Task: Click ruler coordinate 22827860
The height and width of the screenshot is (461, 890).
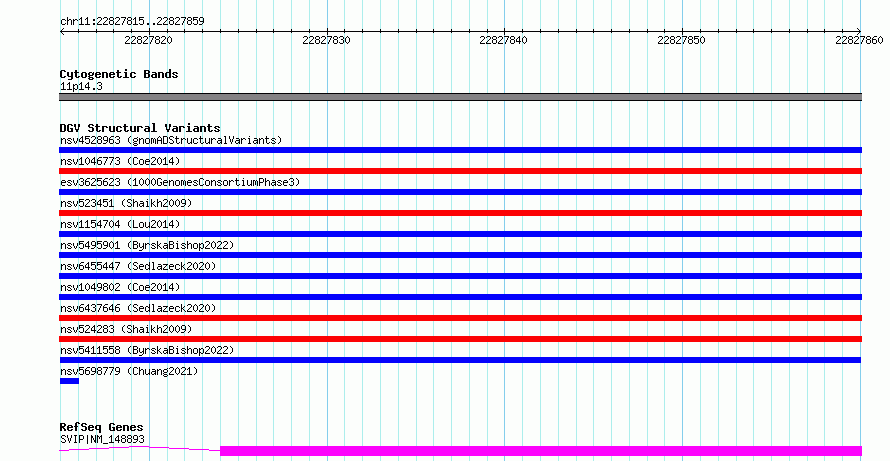Action: (859, 40)
